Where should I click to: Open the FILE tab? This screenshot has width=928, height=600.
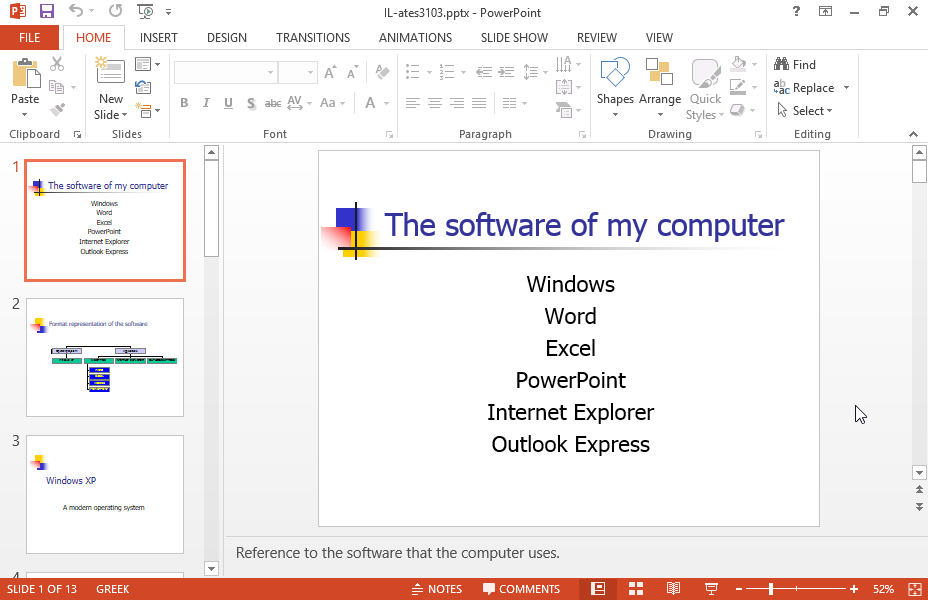[30, 38]
